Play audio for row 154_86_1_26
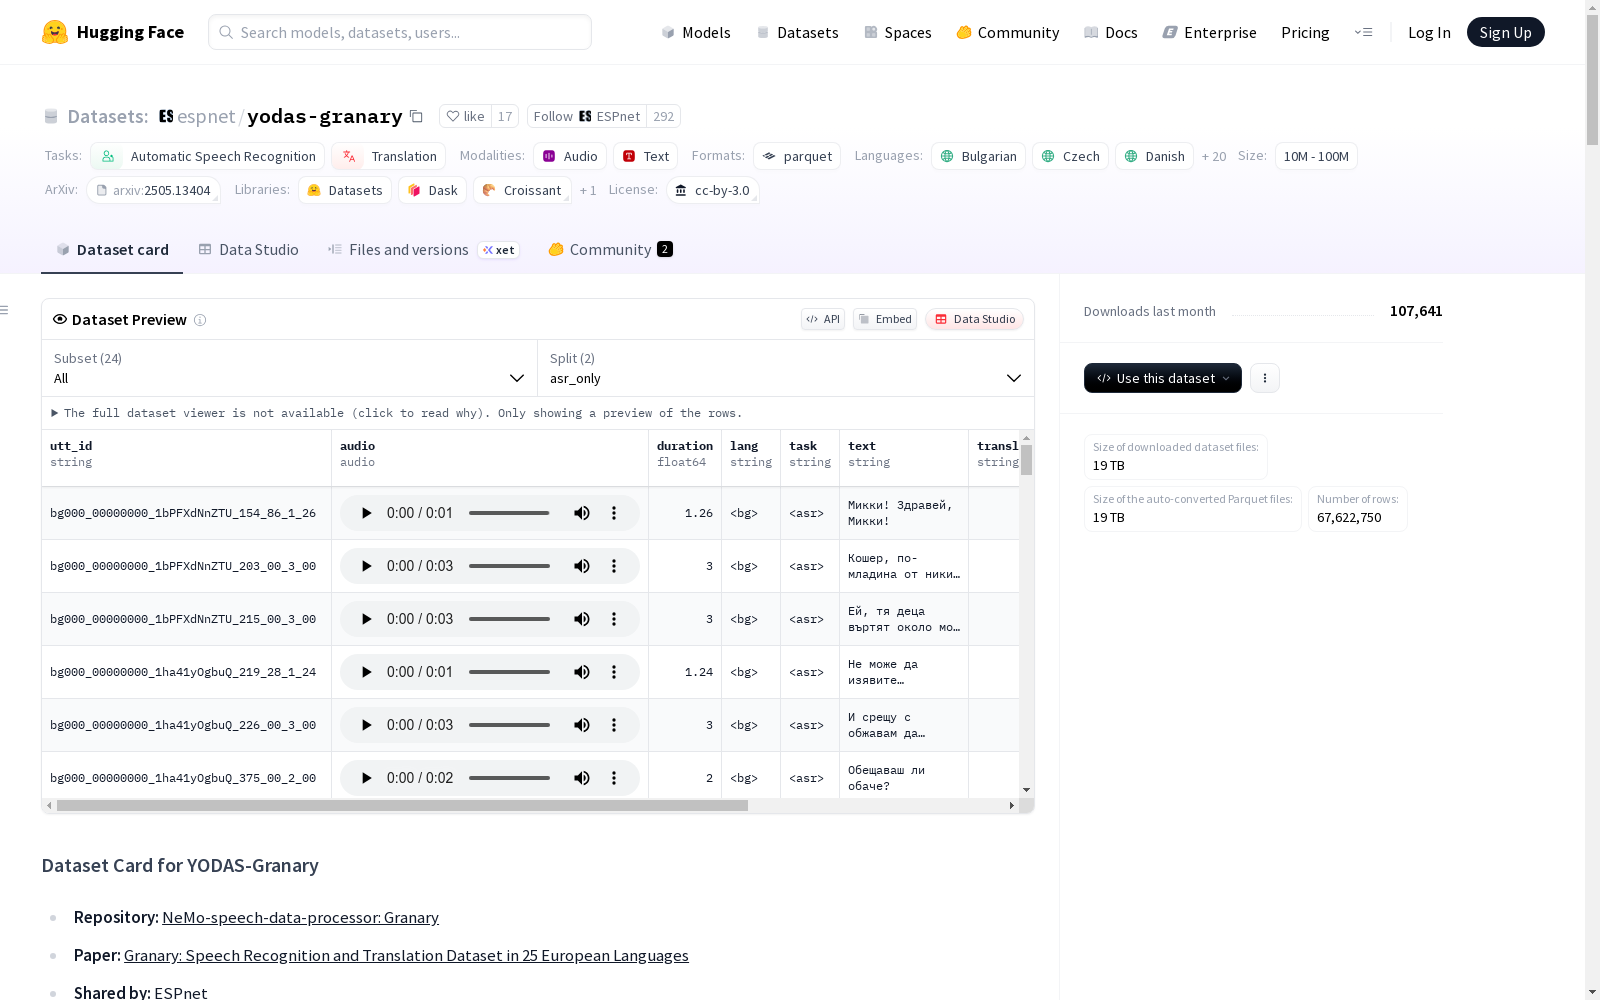The height and width of the screenshot is (1000, 1600). (366, 513)
